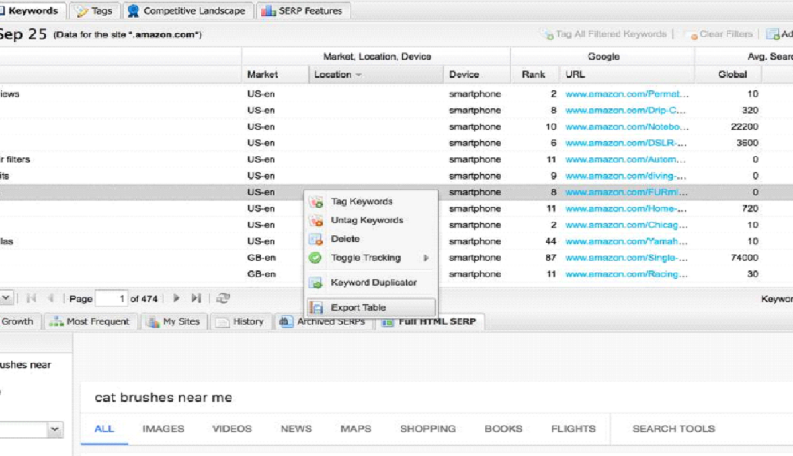This screenshot has width=793, height=456.
Task: Select the ALL search results tab
Action: [104, 429]
